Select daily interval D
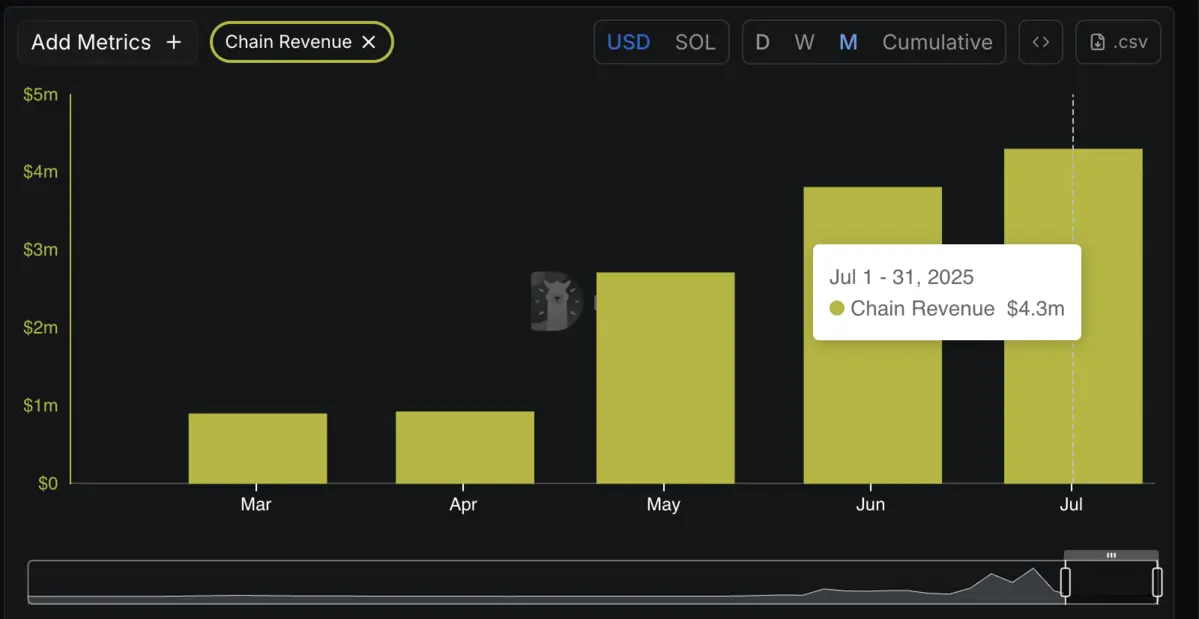This screenshot has height=619, width=1199. click(x=763, y=42)
